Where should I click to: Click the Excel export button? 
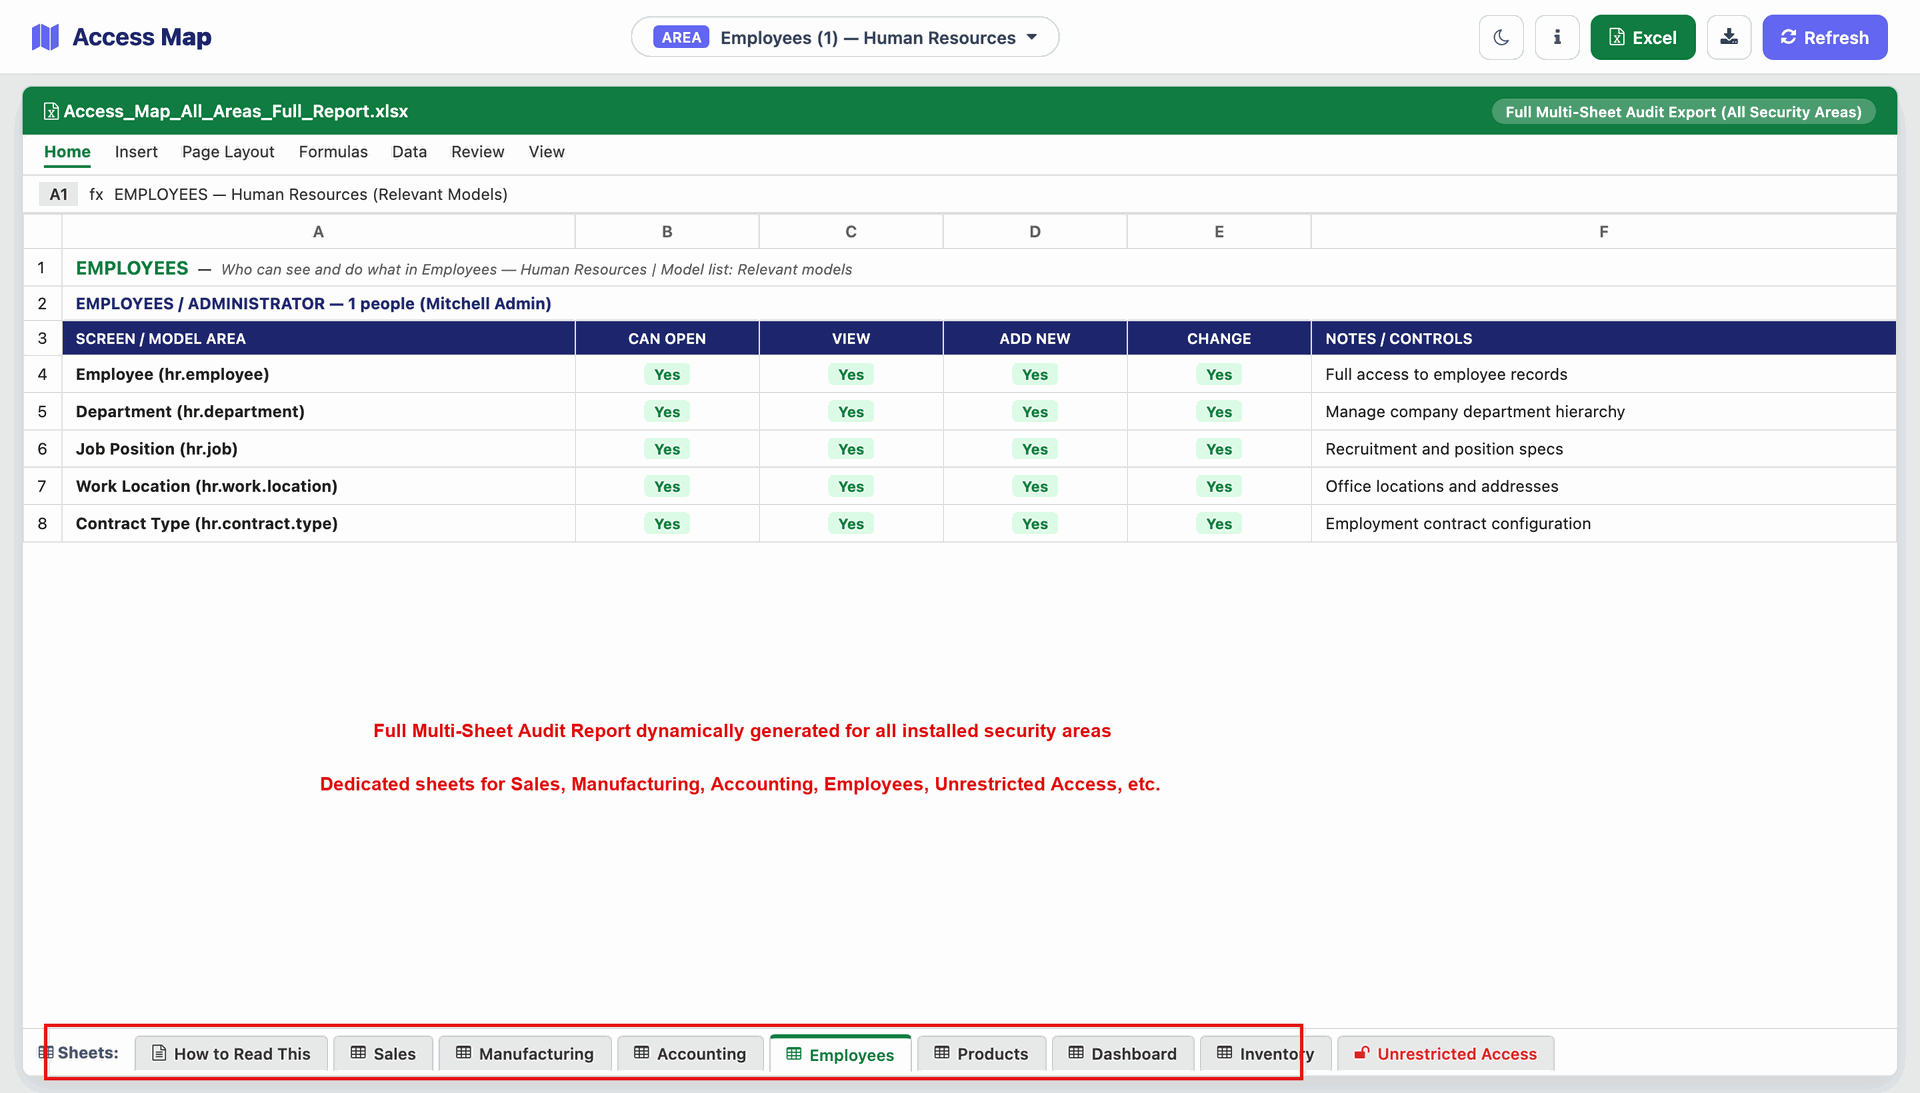1643,37
